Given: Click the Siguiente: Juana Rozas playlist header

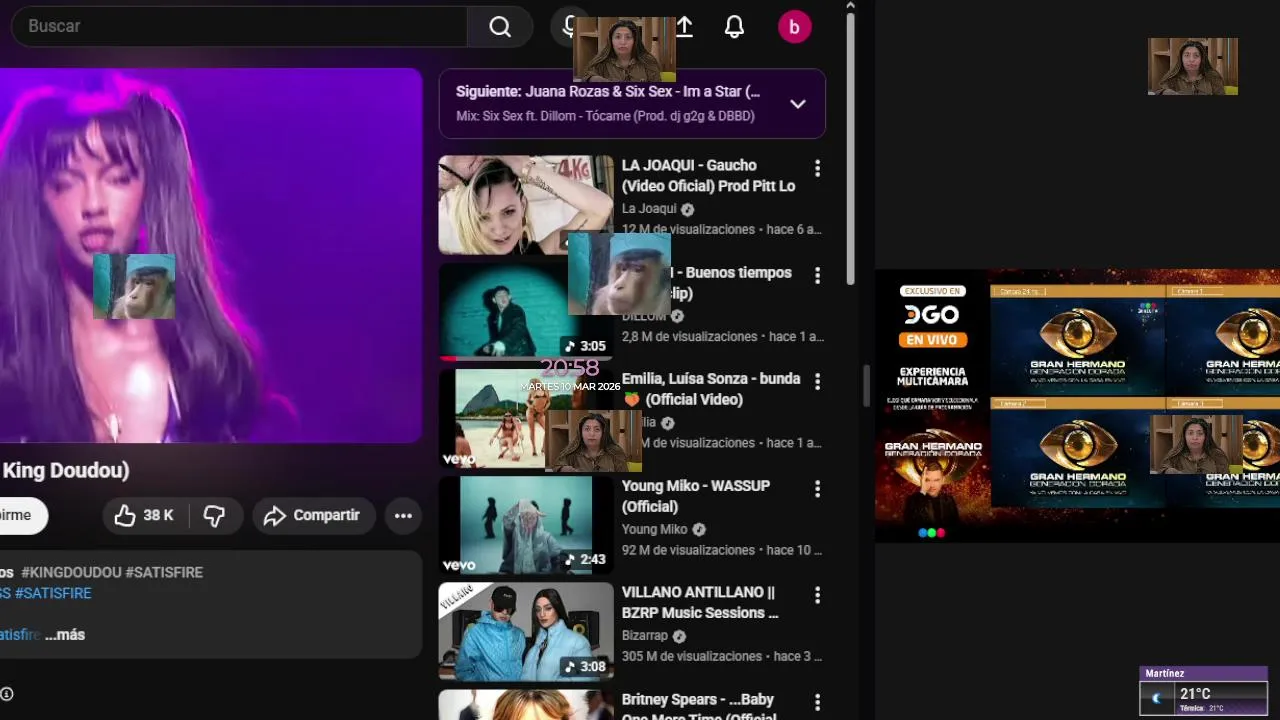Looking at the screenshot, I should 608,91.
